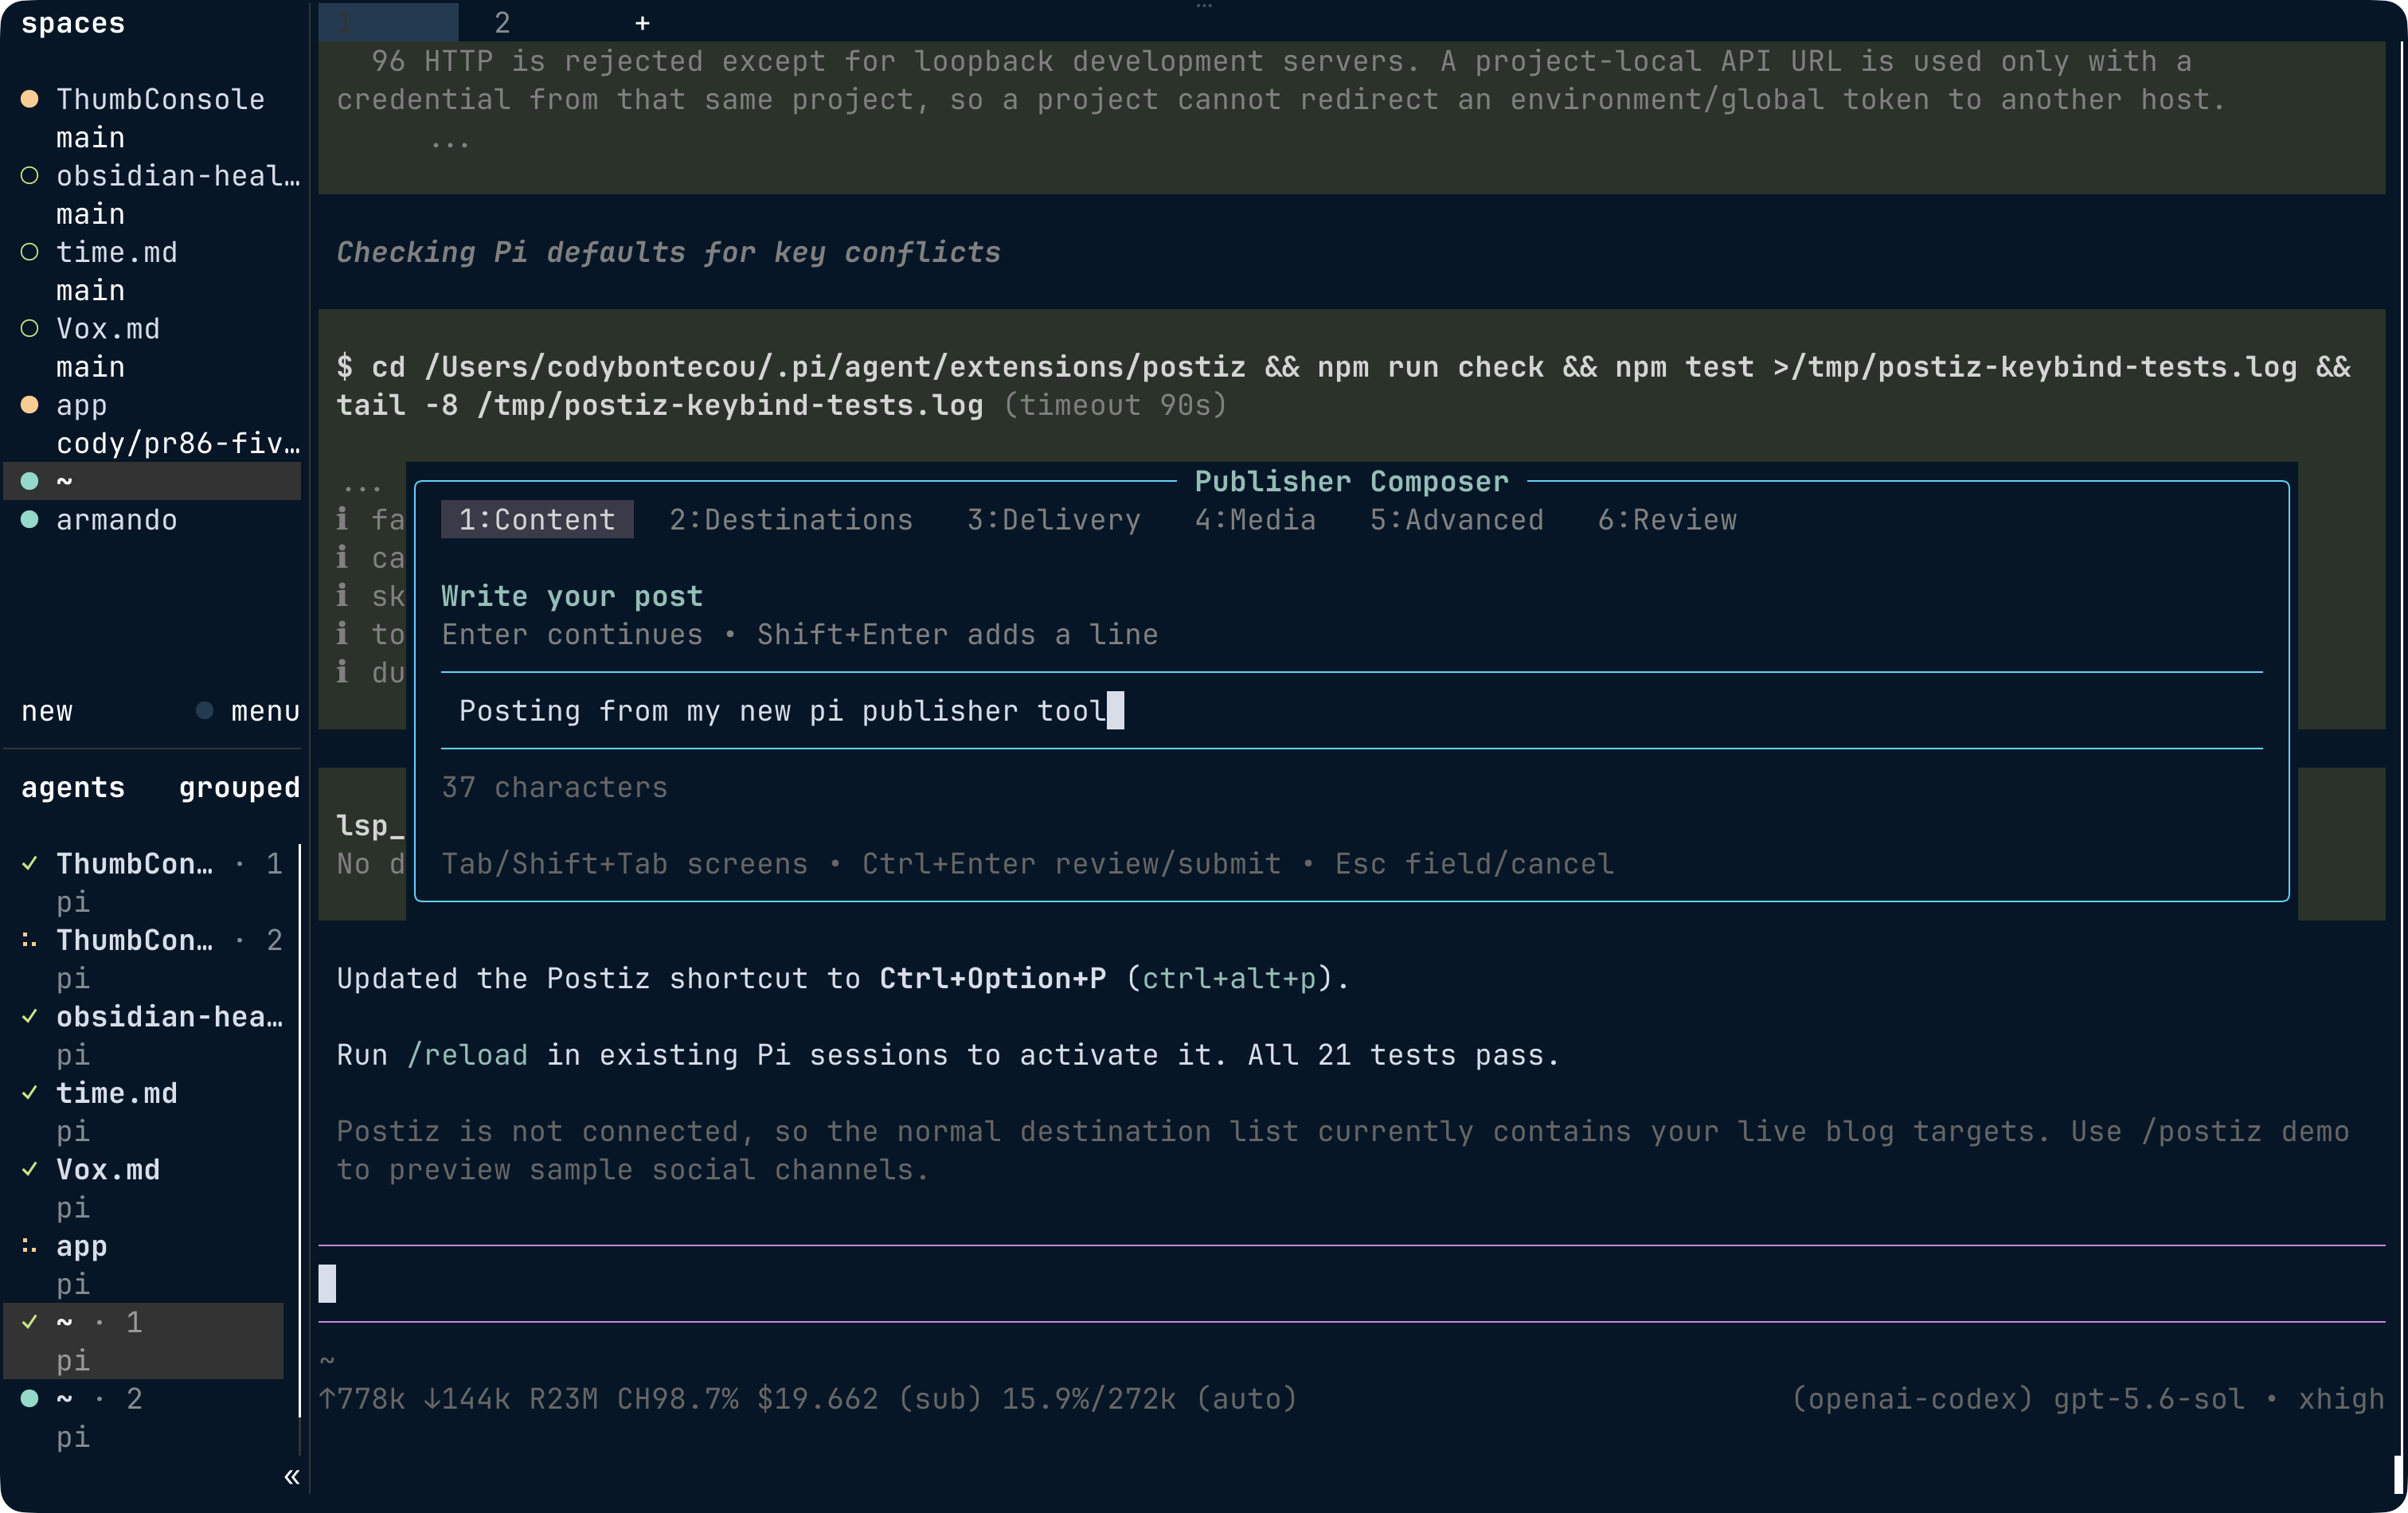Toggle the grouped agents view
Image resolution: width=2408 pixels, height=1513 pixels.
coord(239,788)
